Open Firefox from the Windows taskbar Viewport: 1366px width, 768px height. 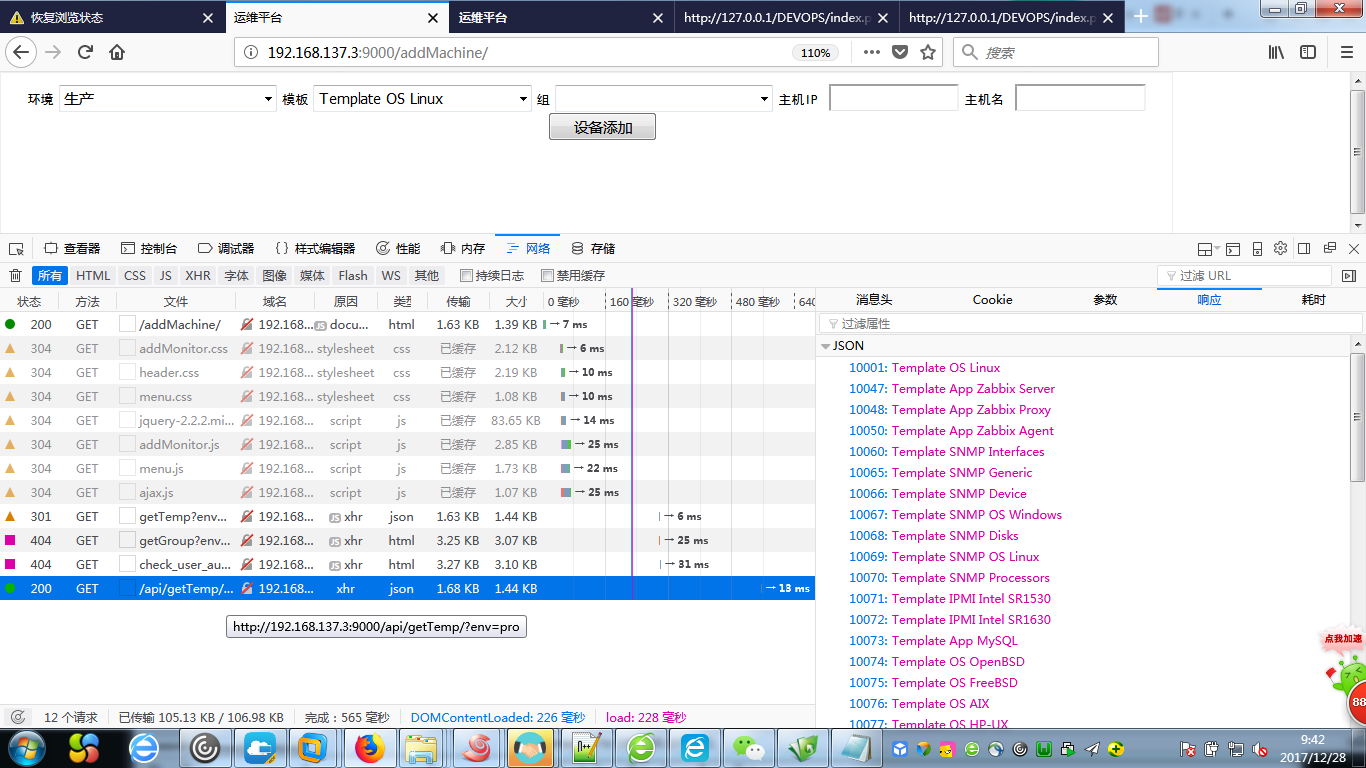[x=370, y=748]
